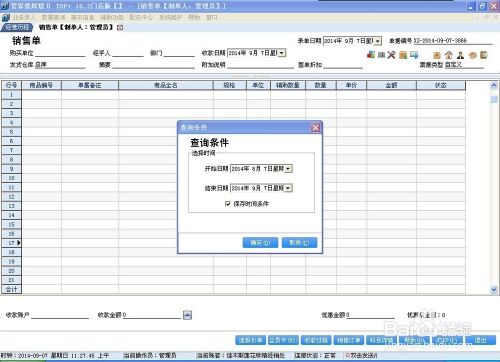Open the 业务录入 menu
Screen dimensions: 500x362
pos(23,17)
